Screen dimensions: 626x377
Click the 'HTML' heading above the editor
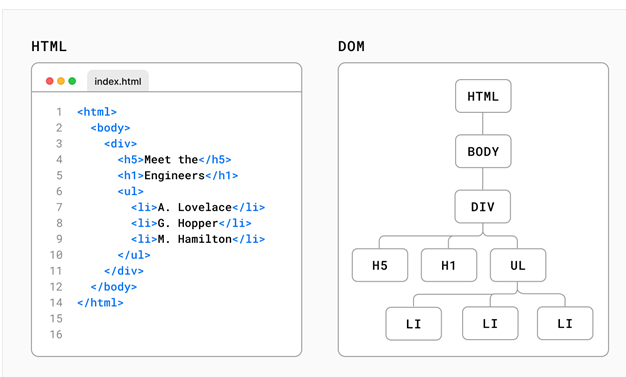(x=49, y=46)
